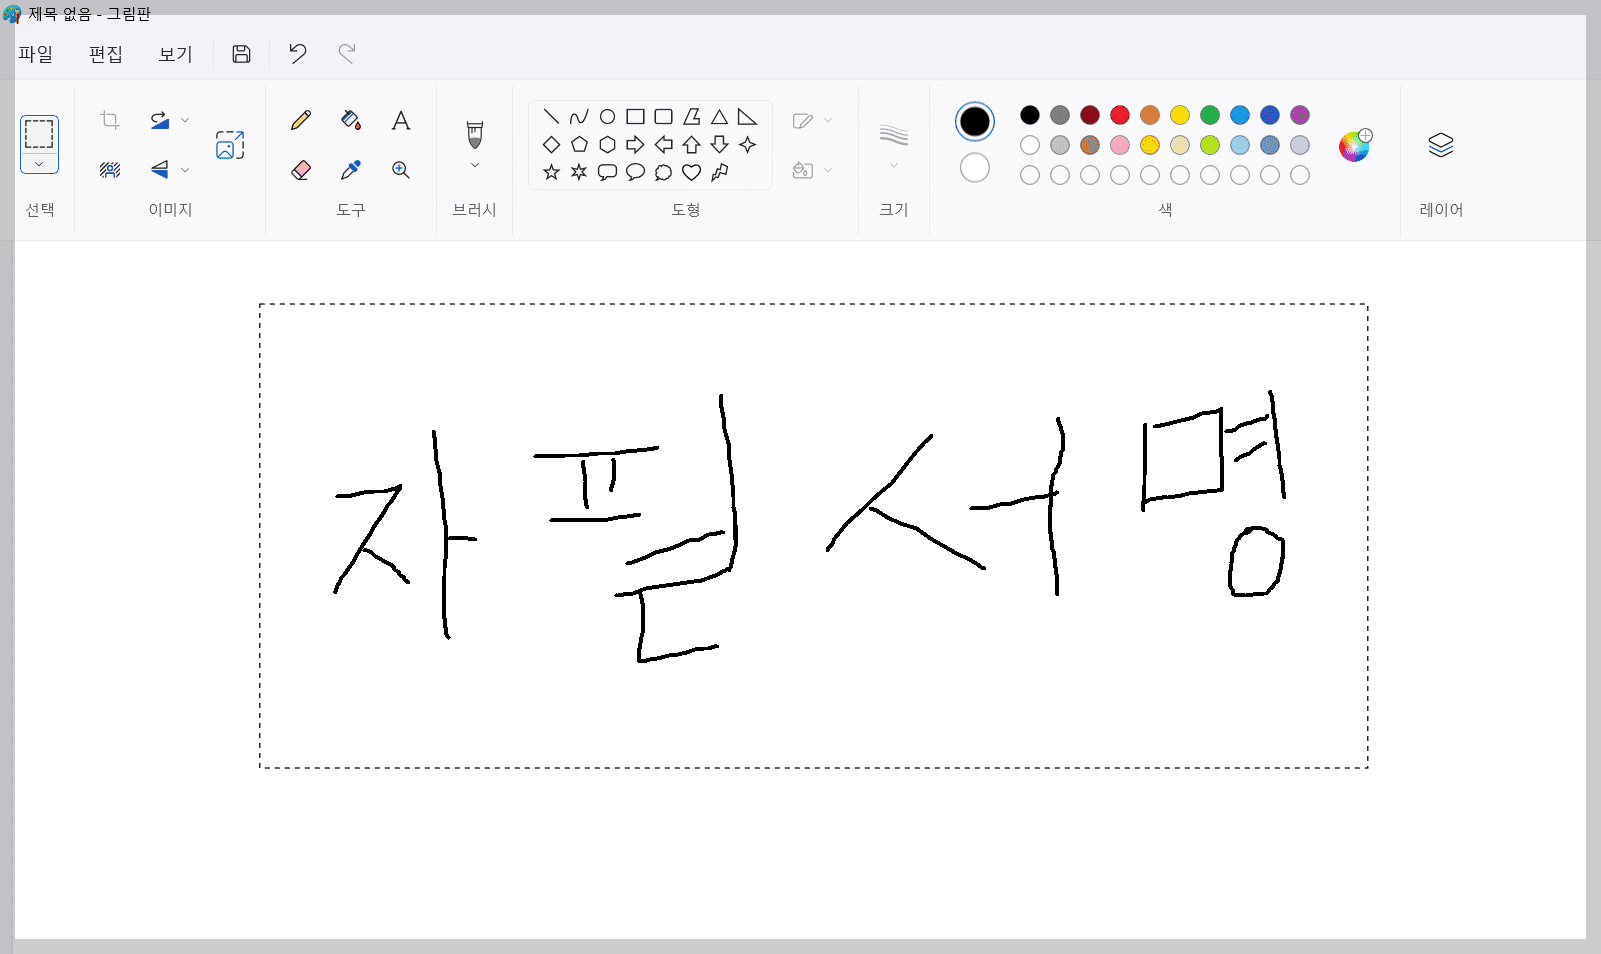The height and width of the screenshot is (954, 1601).
Task: Expand the Selection tool options
Action: click(40, 163)
